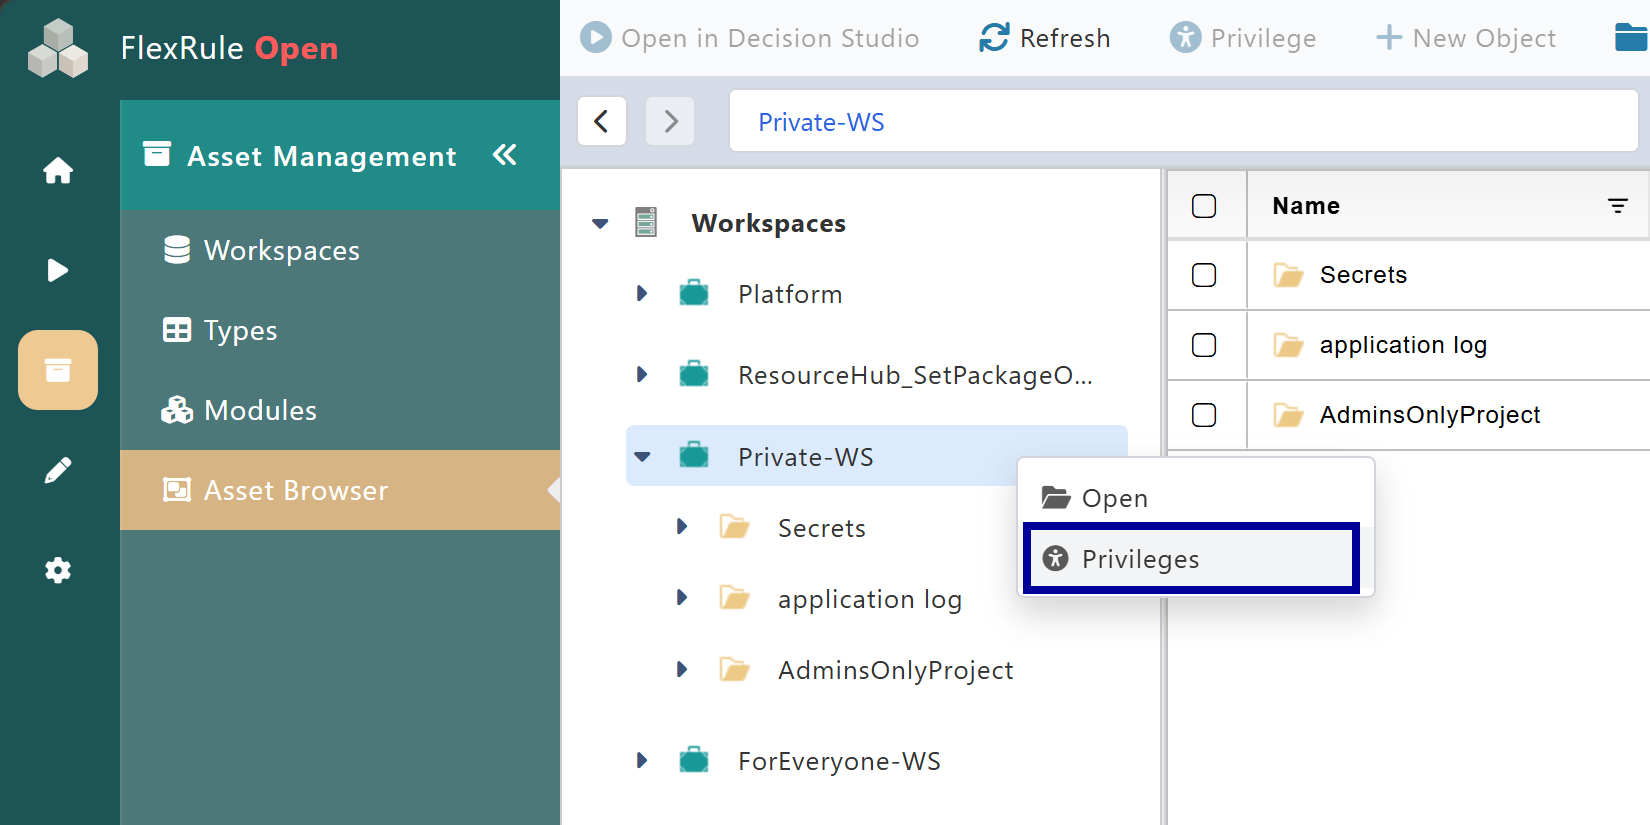Expand the ForEveryone-WS workspace node
This screenshot has height=825, width=1650.
(642, 761)
